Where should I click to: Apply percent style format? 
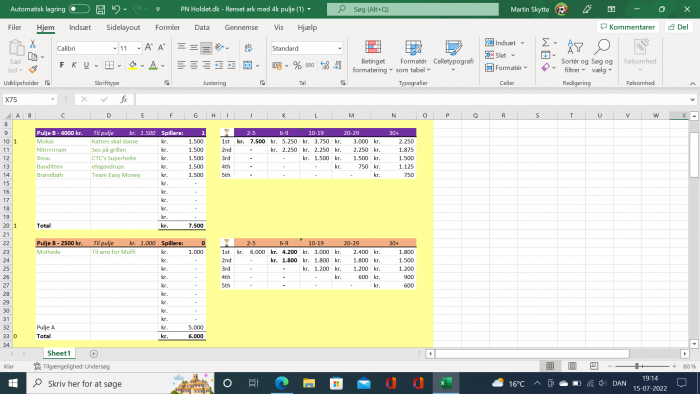[297, 65]
